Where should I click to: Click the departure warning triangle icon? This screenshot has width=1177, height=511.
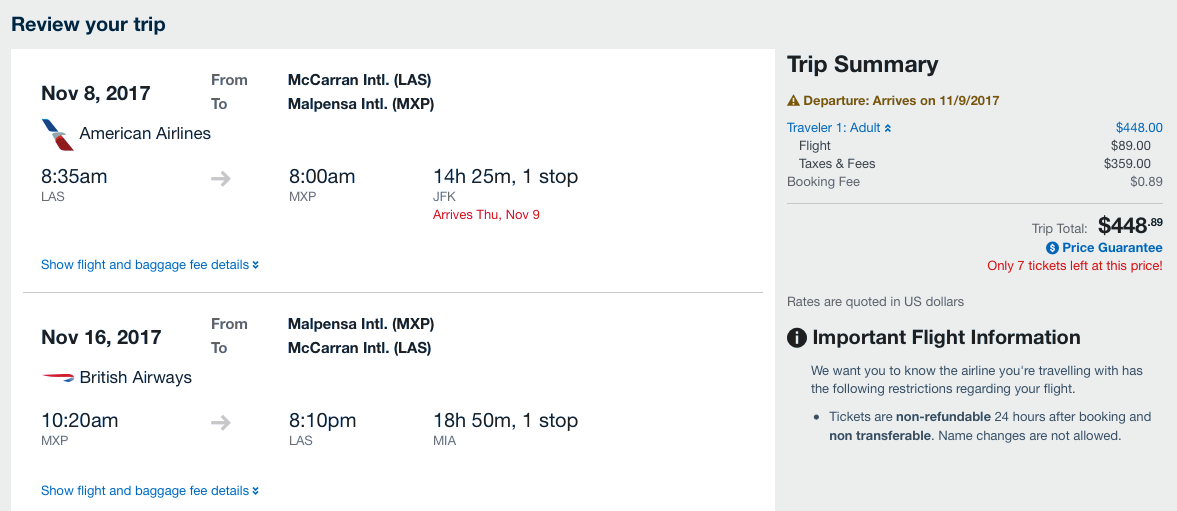coord(793,101)
